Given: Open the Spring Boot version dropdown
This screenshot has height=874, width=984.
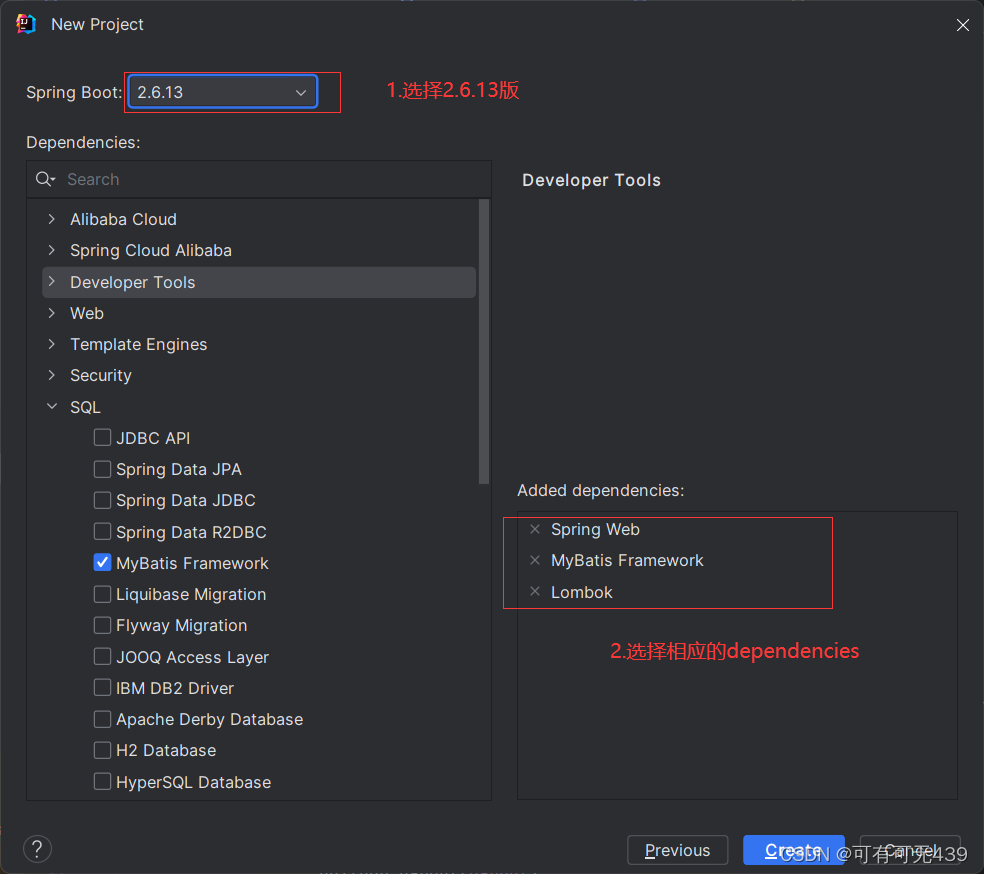Looking at the screenshot, I should pos(223,92).
